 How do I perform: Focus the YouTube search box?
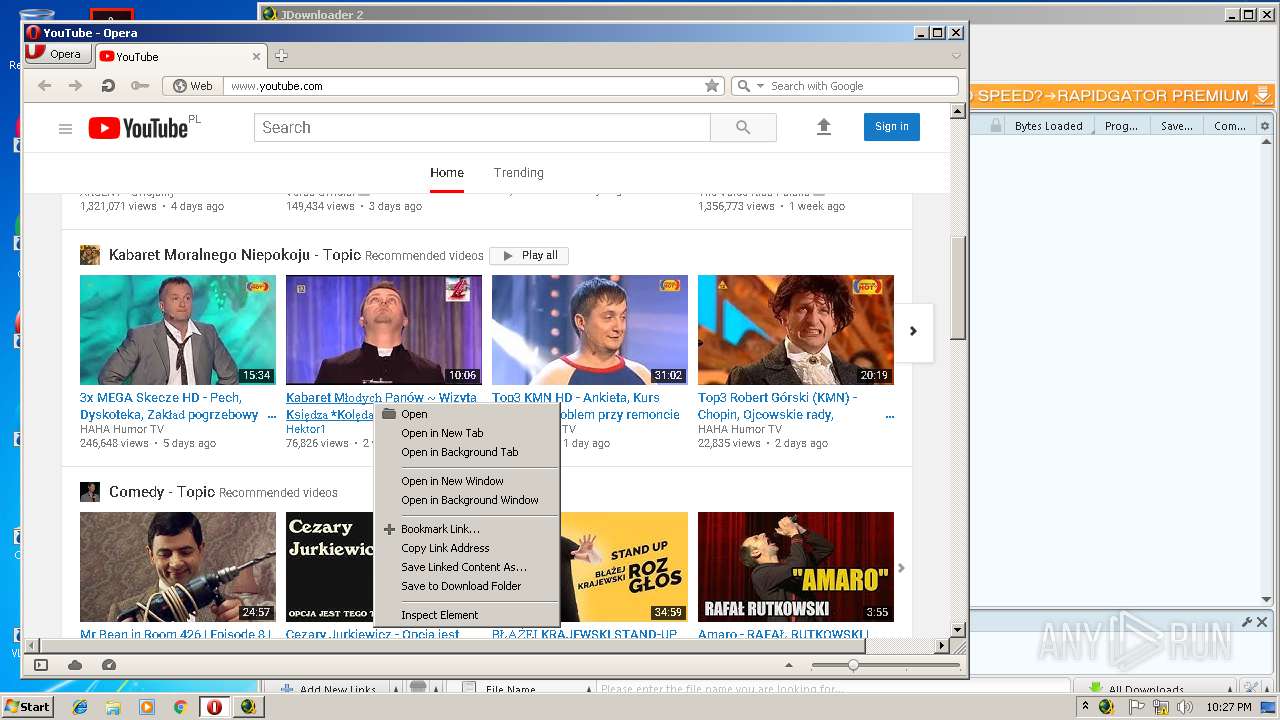coord(482,127)
